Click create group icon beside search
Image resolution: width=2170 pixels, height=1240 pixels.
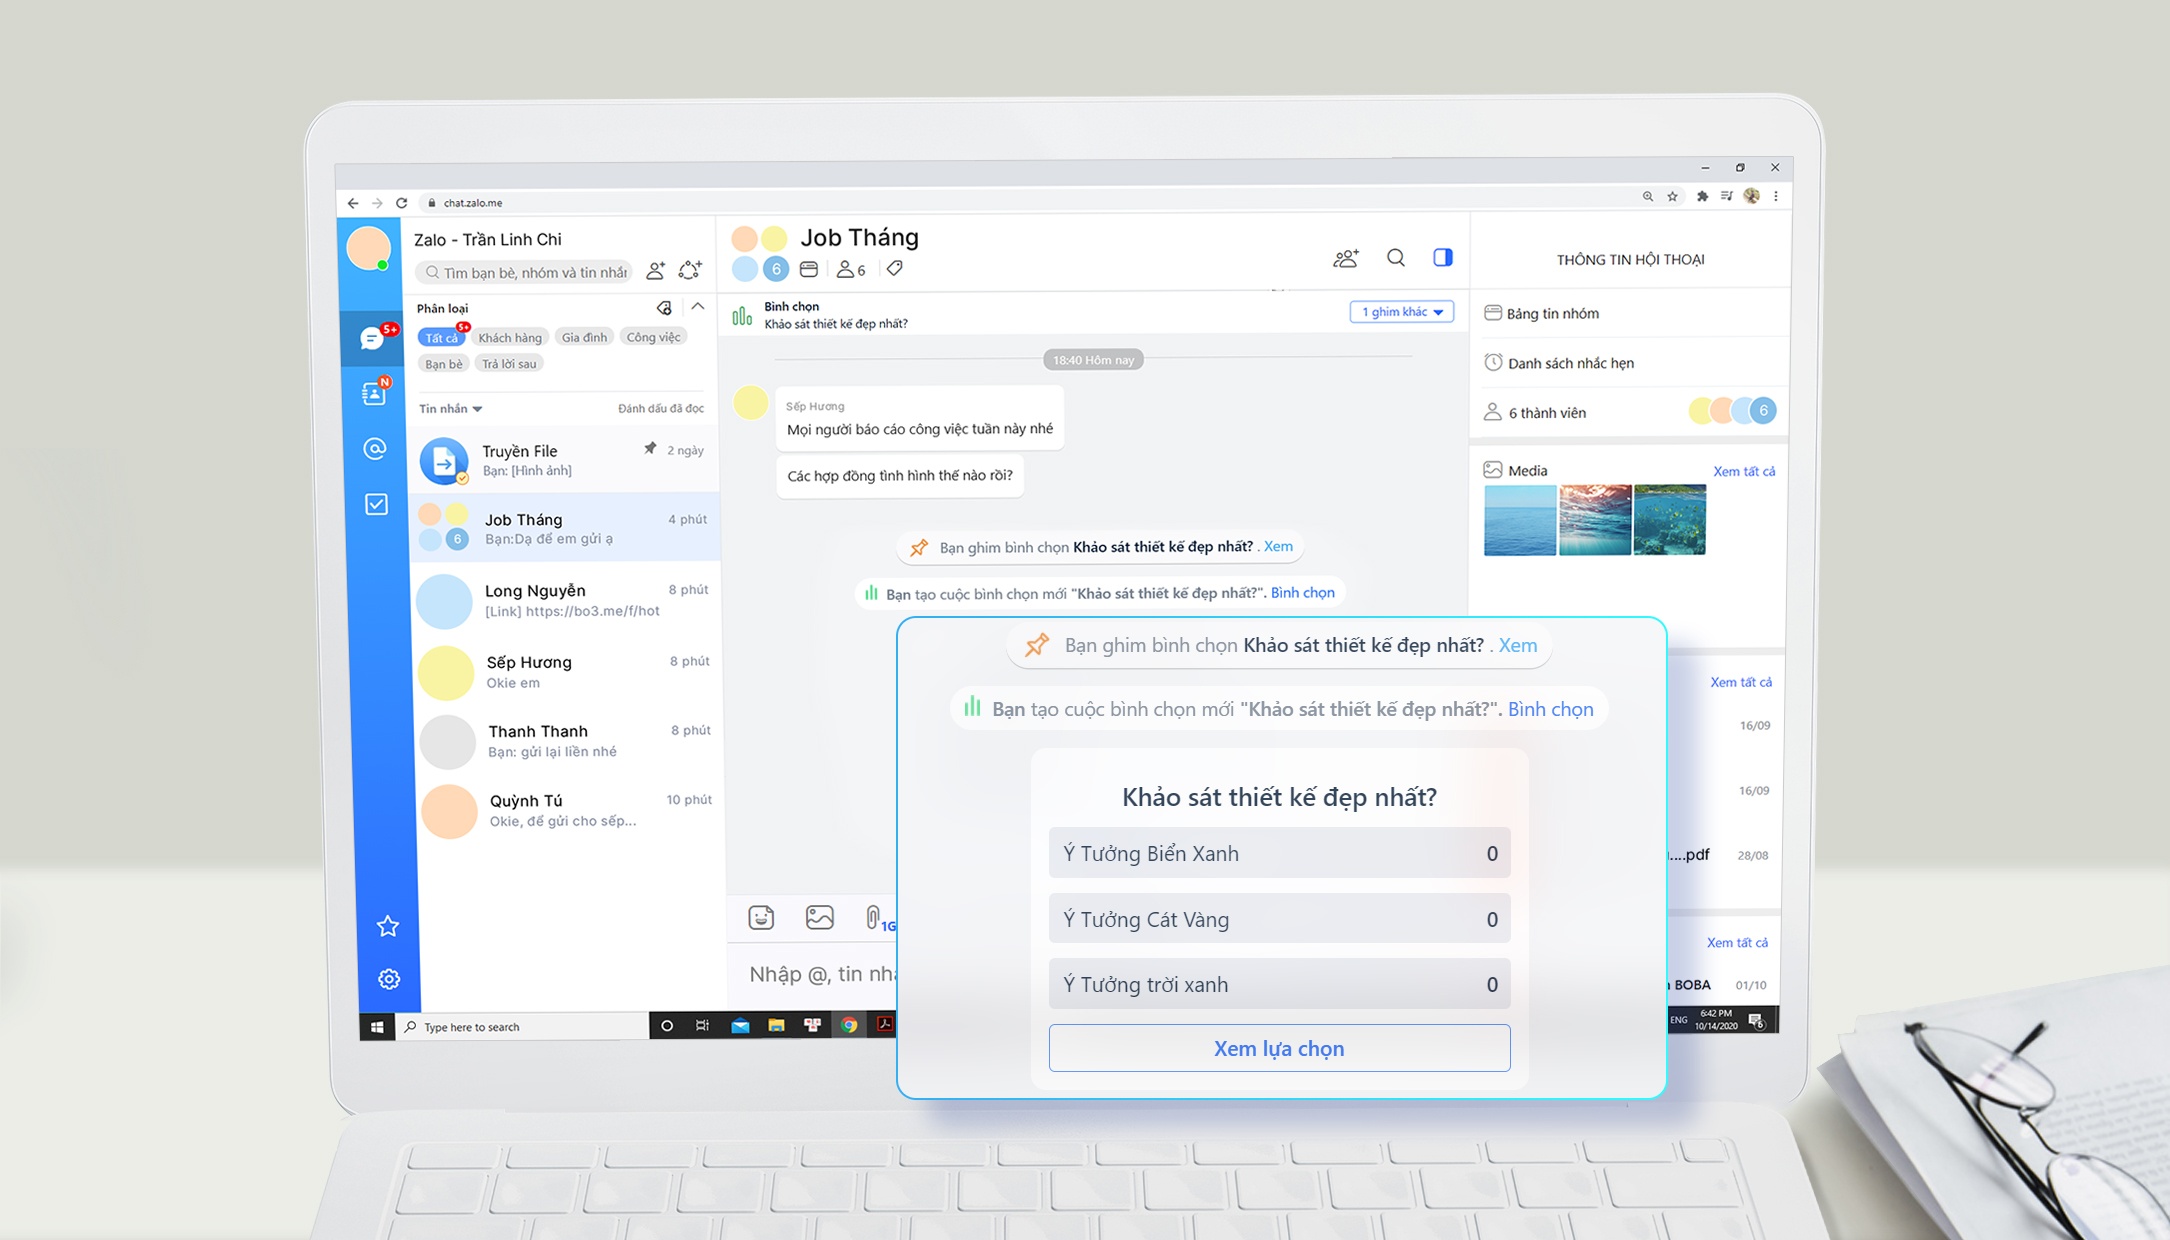(690, 270)
